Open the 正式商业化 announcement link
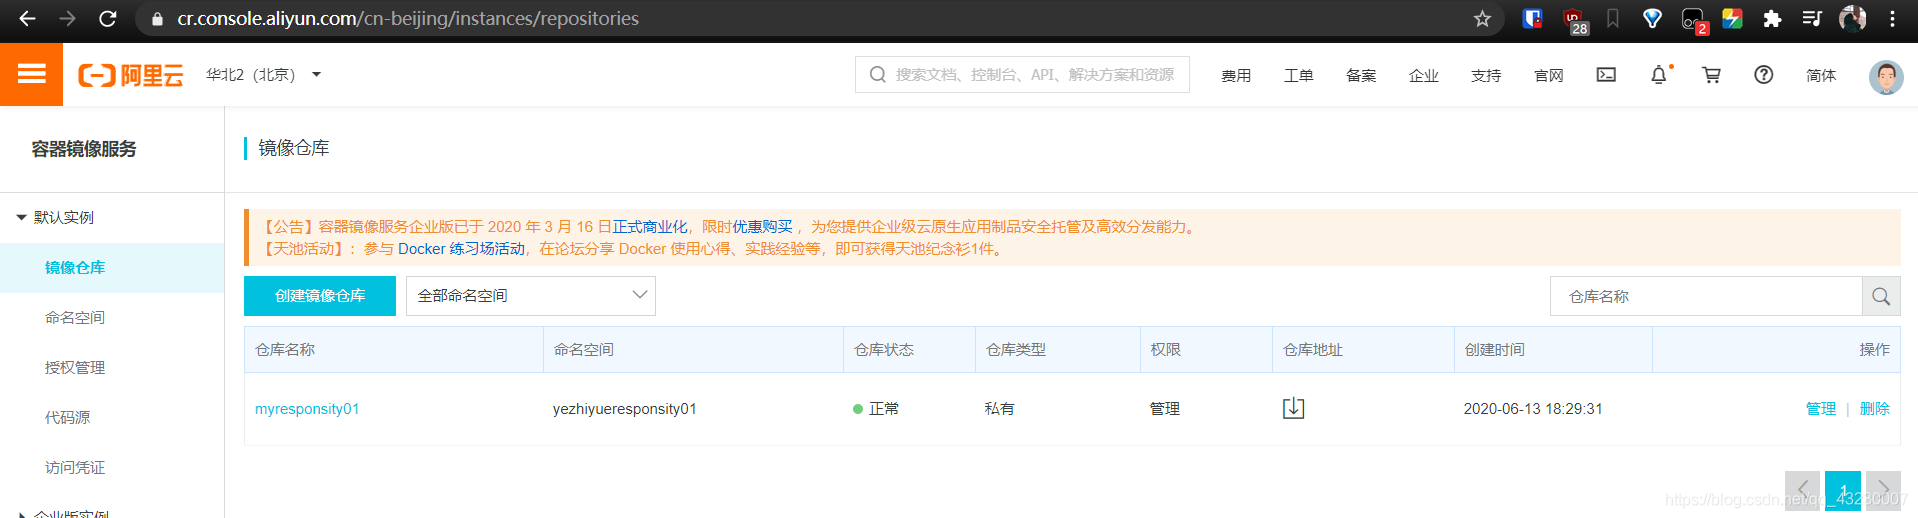Screen dimensions: 1918x518 650,227
